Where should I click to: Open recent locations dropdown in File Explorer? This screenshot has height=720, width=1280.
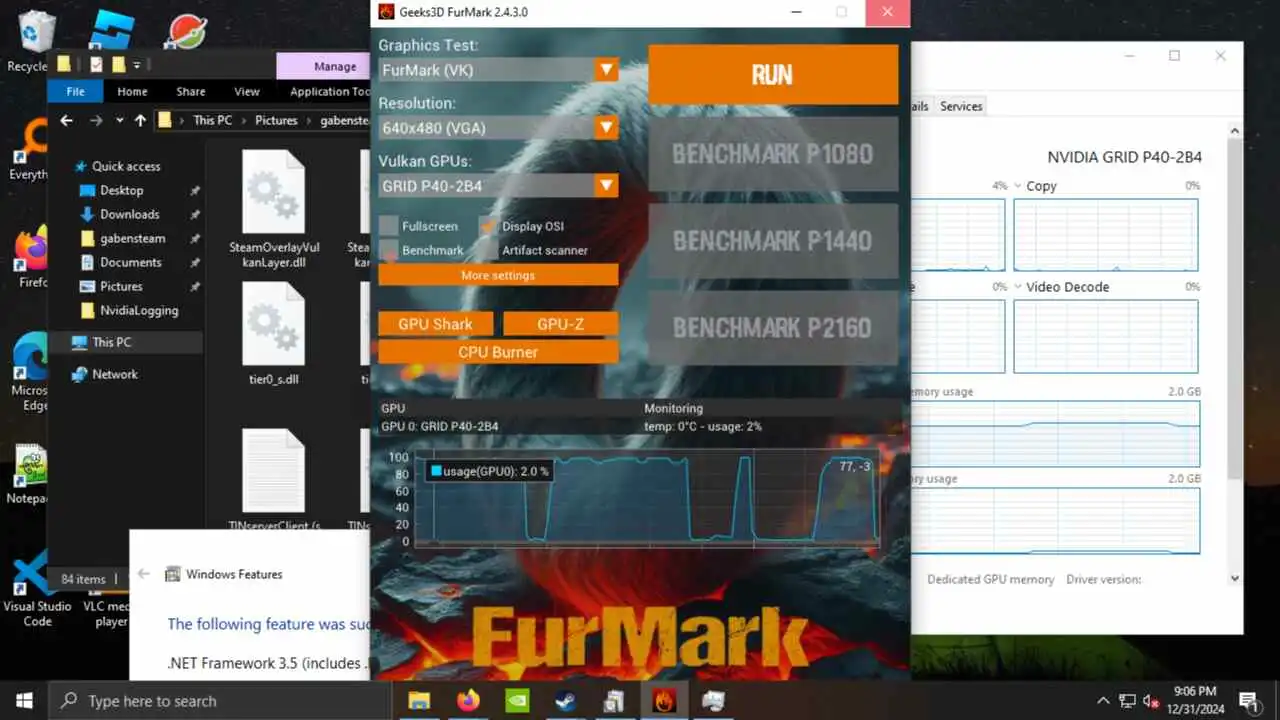[x=119, y=120]
